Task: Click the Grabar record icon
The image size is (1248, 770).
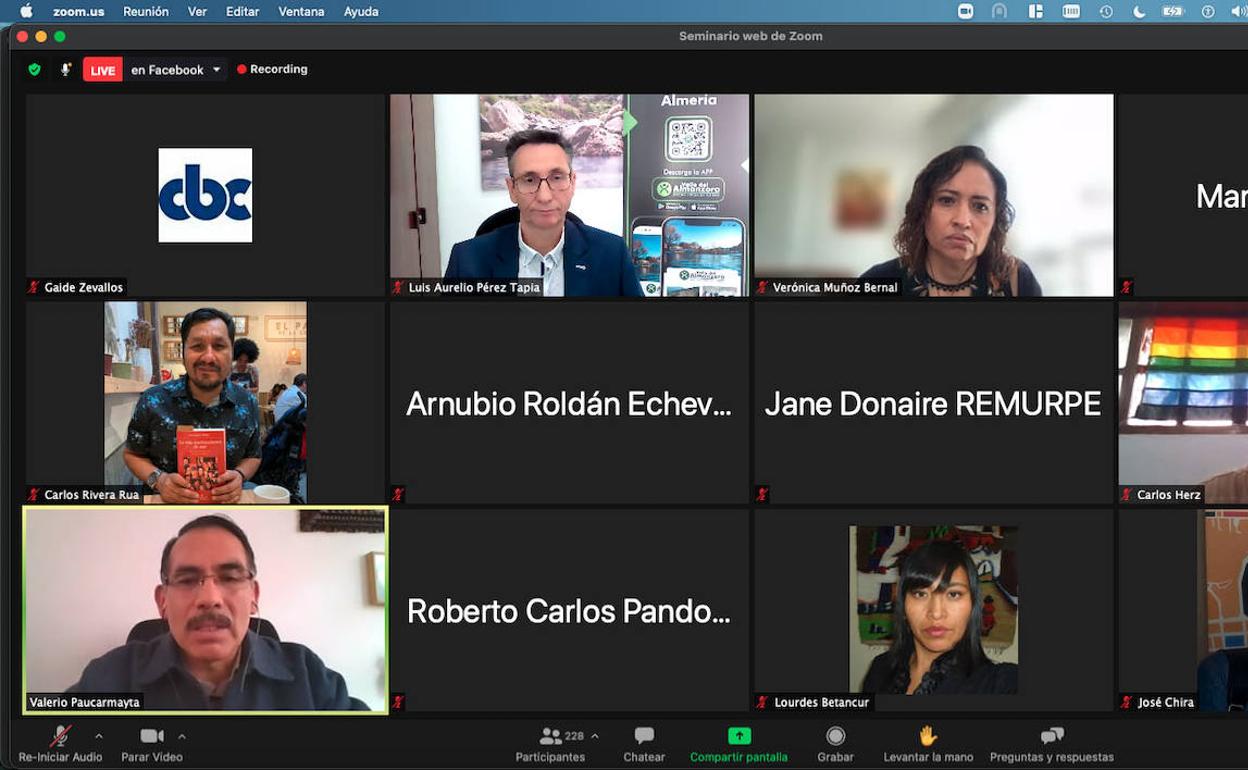Action: [x=835, y=737]
